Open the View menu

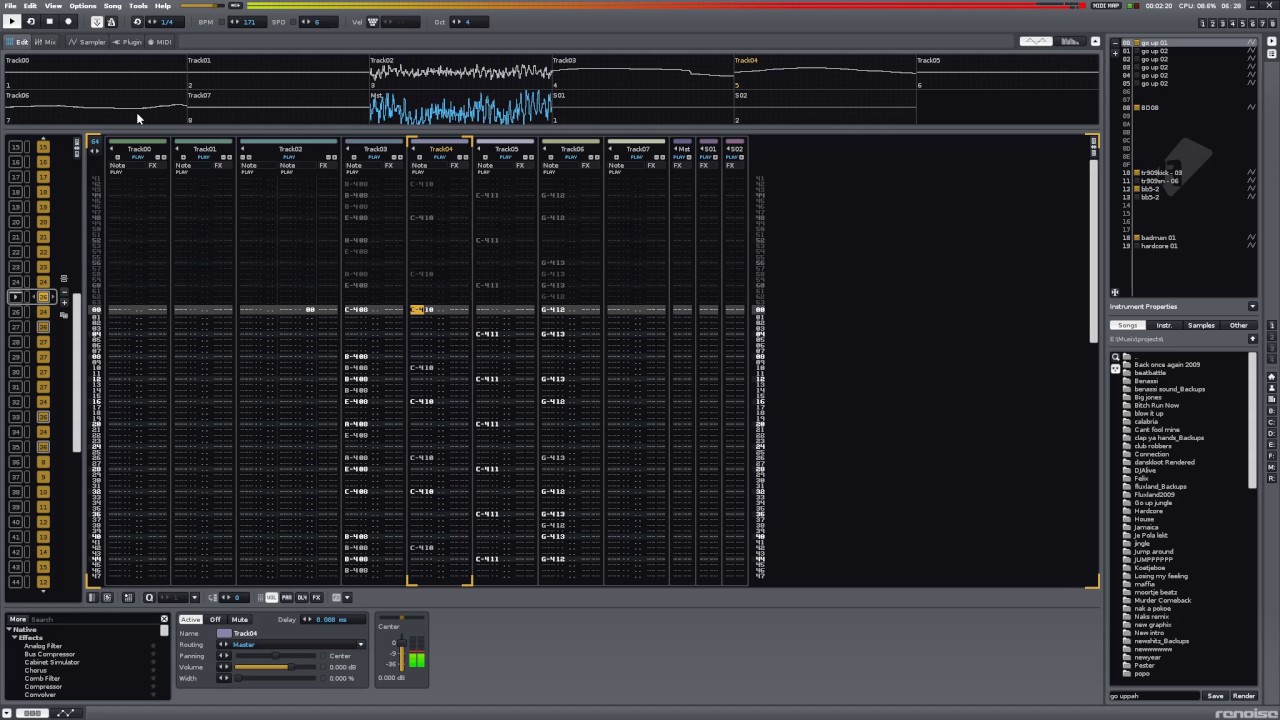53,6
